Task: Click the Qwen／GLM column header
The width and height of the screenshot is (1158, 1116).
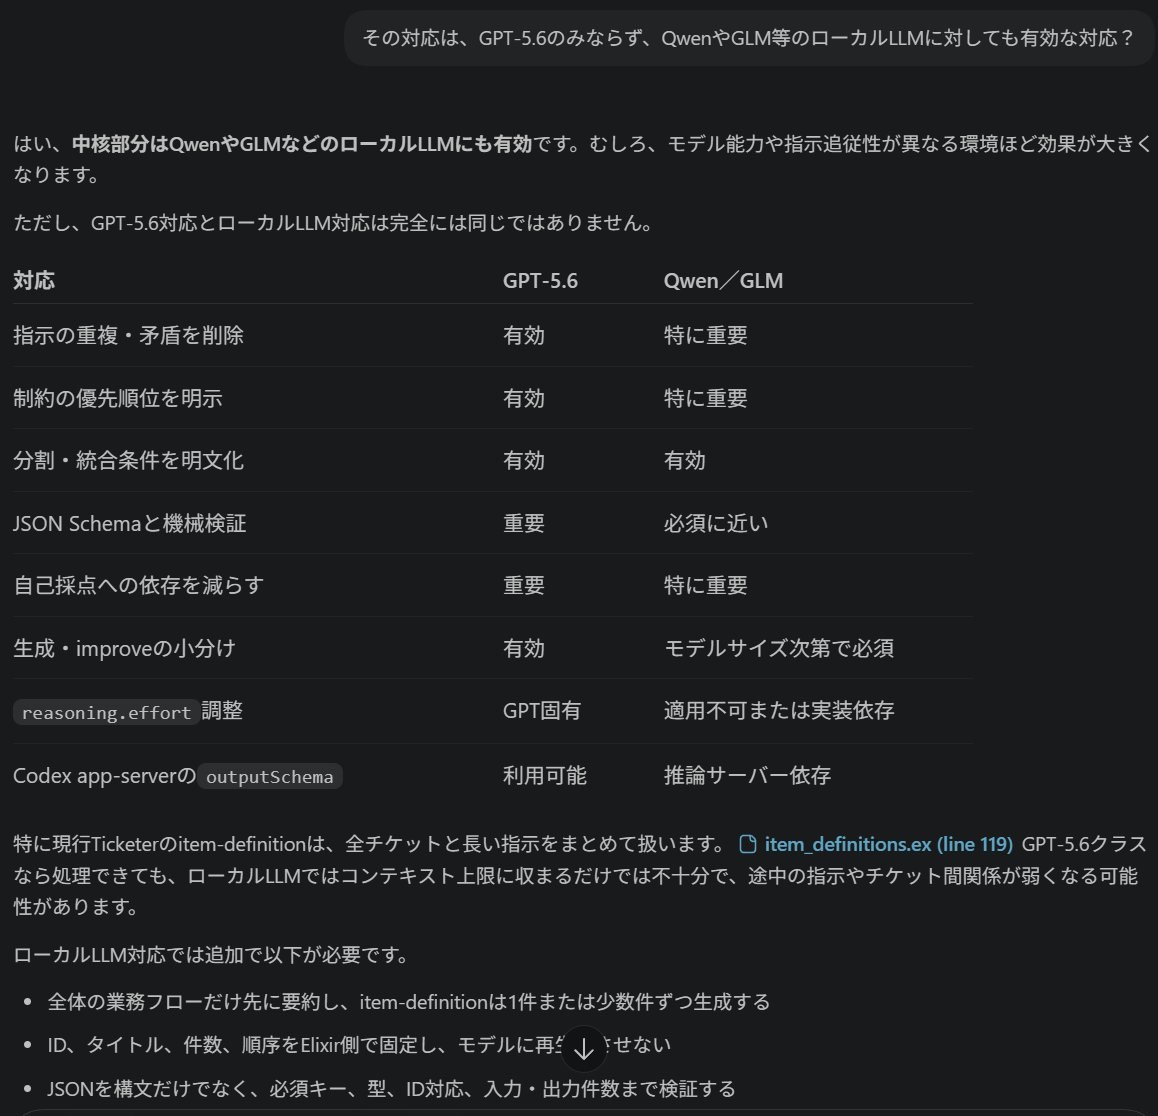Action: click(723, 281)
